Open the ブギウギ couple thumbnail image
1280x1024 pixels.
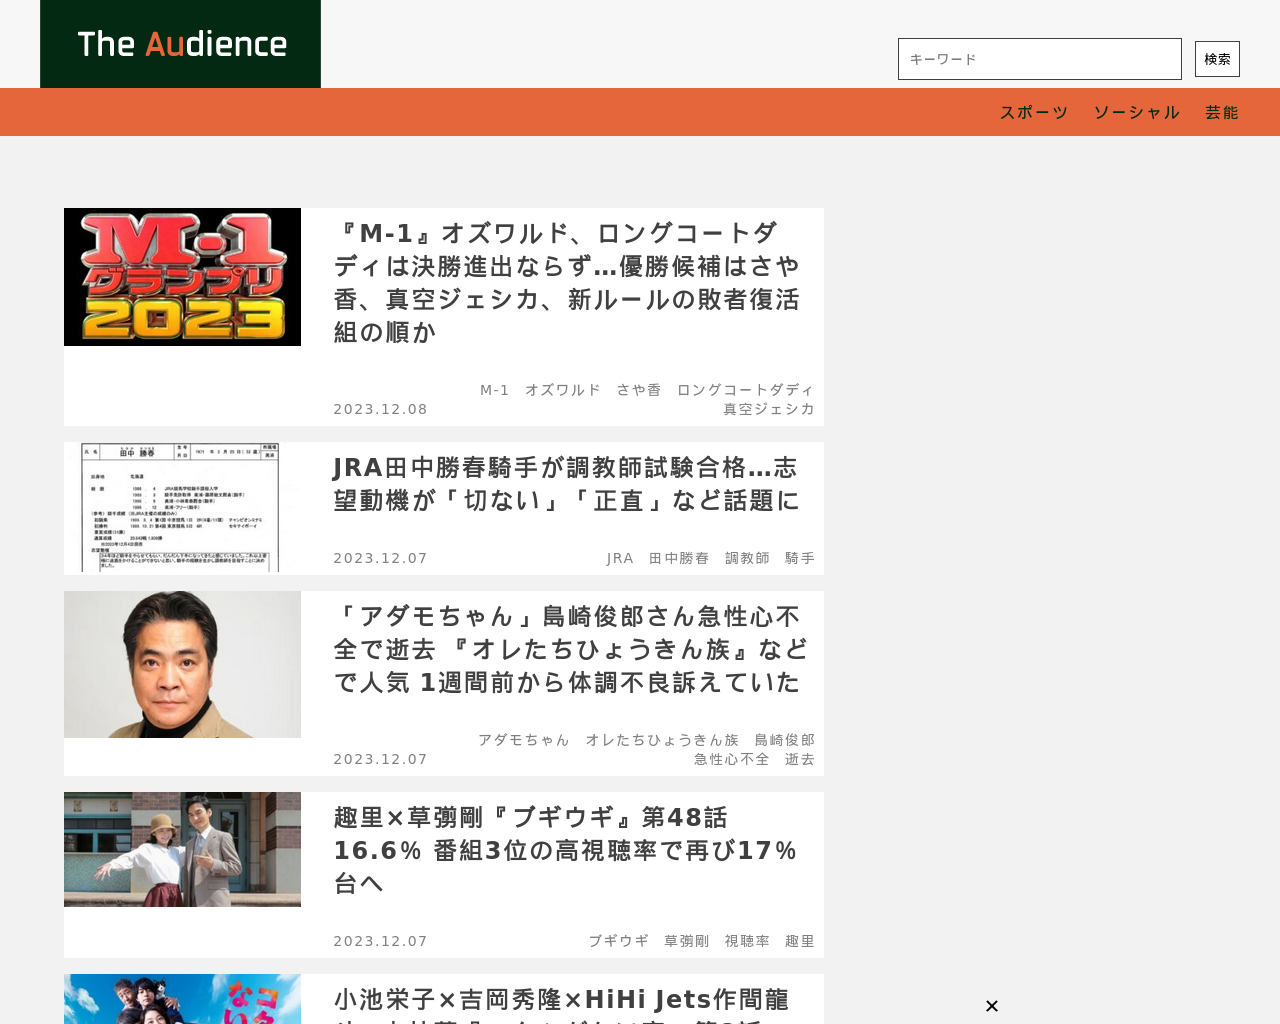coord(182,849)
